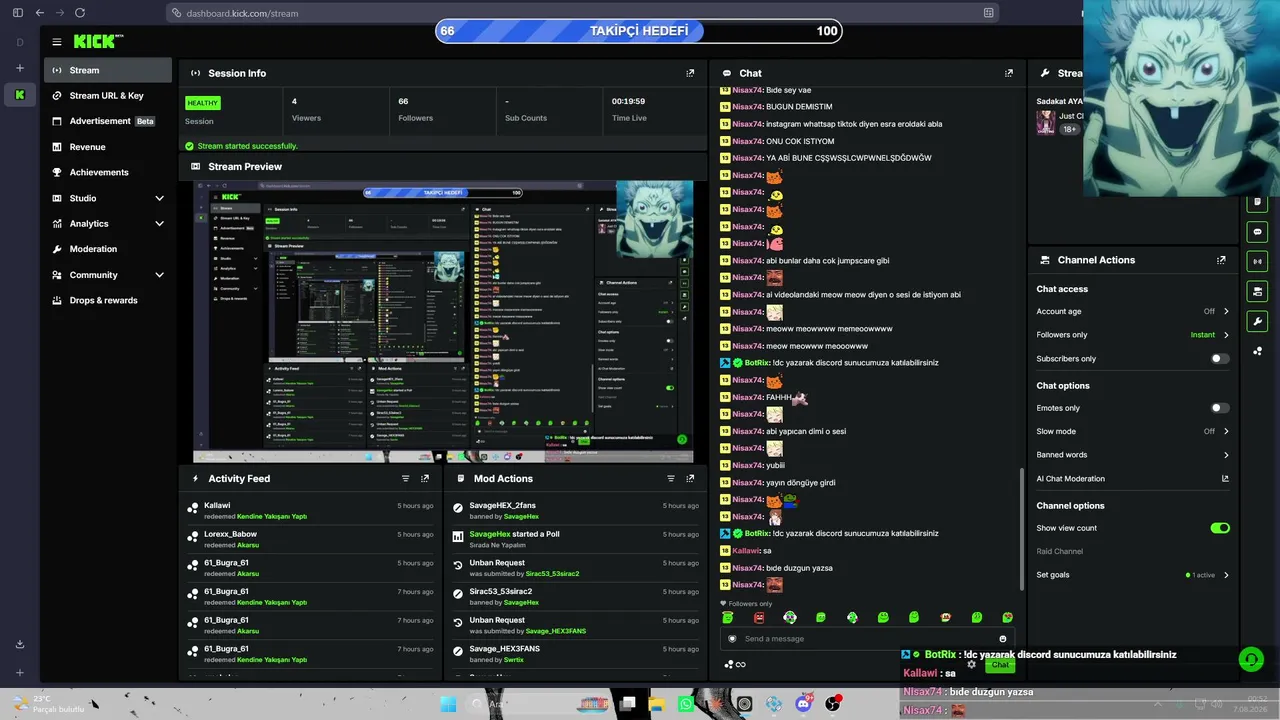Open WhatsApp from the taskbar
1280x720 pixels.
pos(686,704)
